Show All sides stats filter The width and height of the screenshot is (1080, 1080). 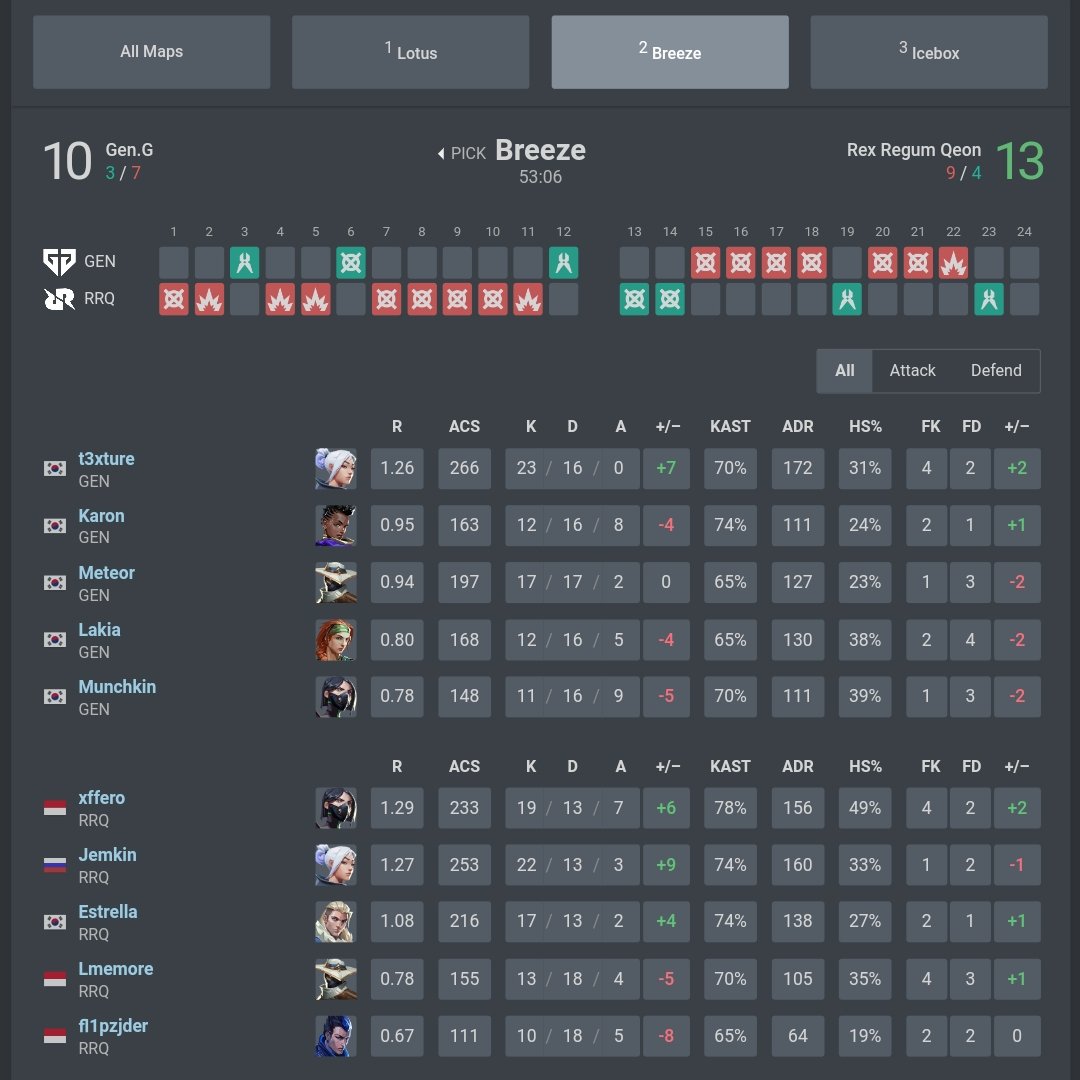point(844,371)
